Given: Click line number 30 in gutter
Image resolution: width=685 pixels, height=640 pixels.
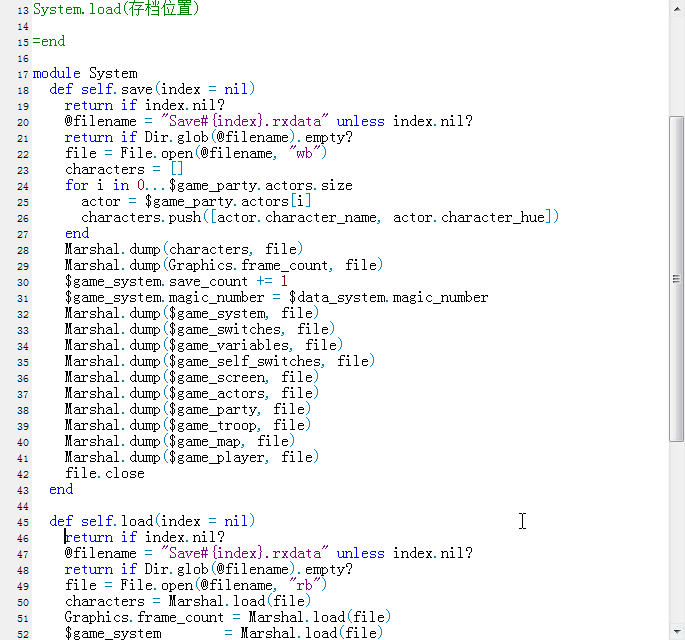Looking at the screenshot, I should click(x=23, y=282).
